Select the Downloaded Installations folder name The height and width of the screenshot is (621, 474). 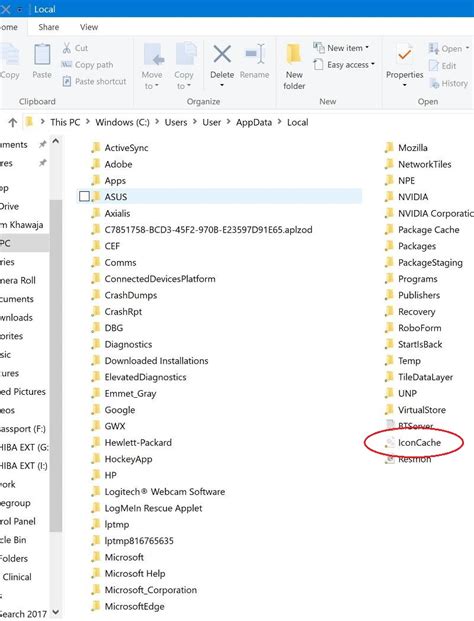tap(156, 361)
